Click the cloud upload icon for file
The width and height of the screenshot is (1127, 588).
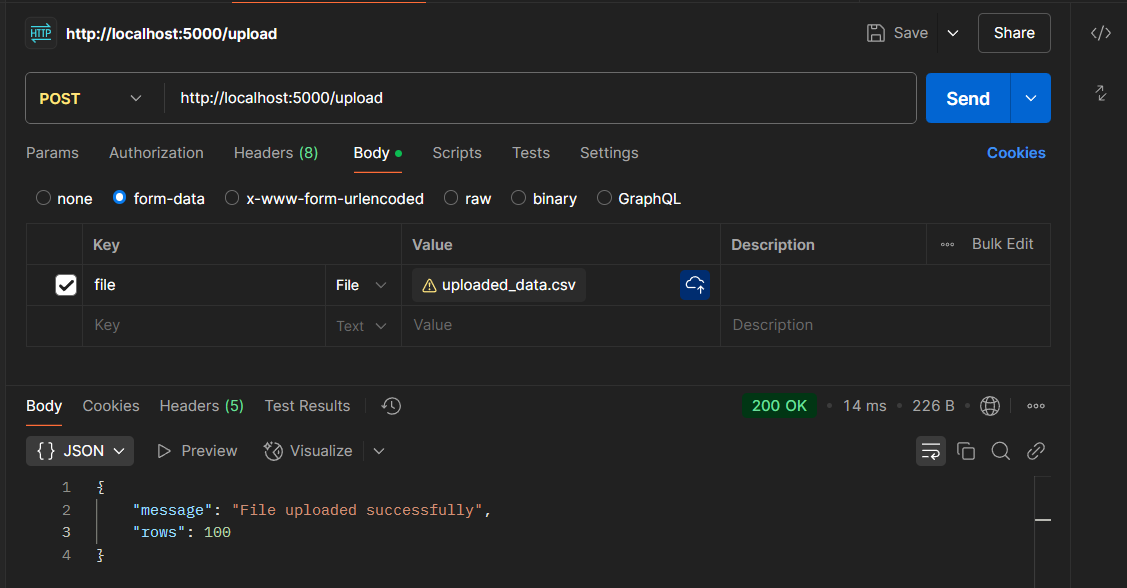[x=695, y=285]
